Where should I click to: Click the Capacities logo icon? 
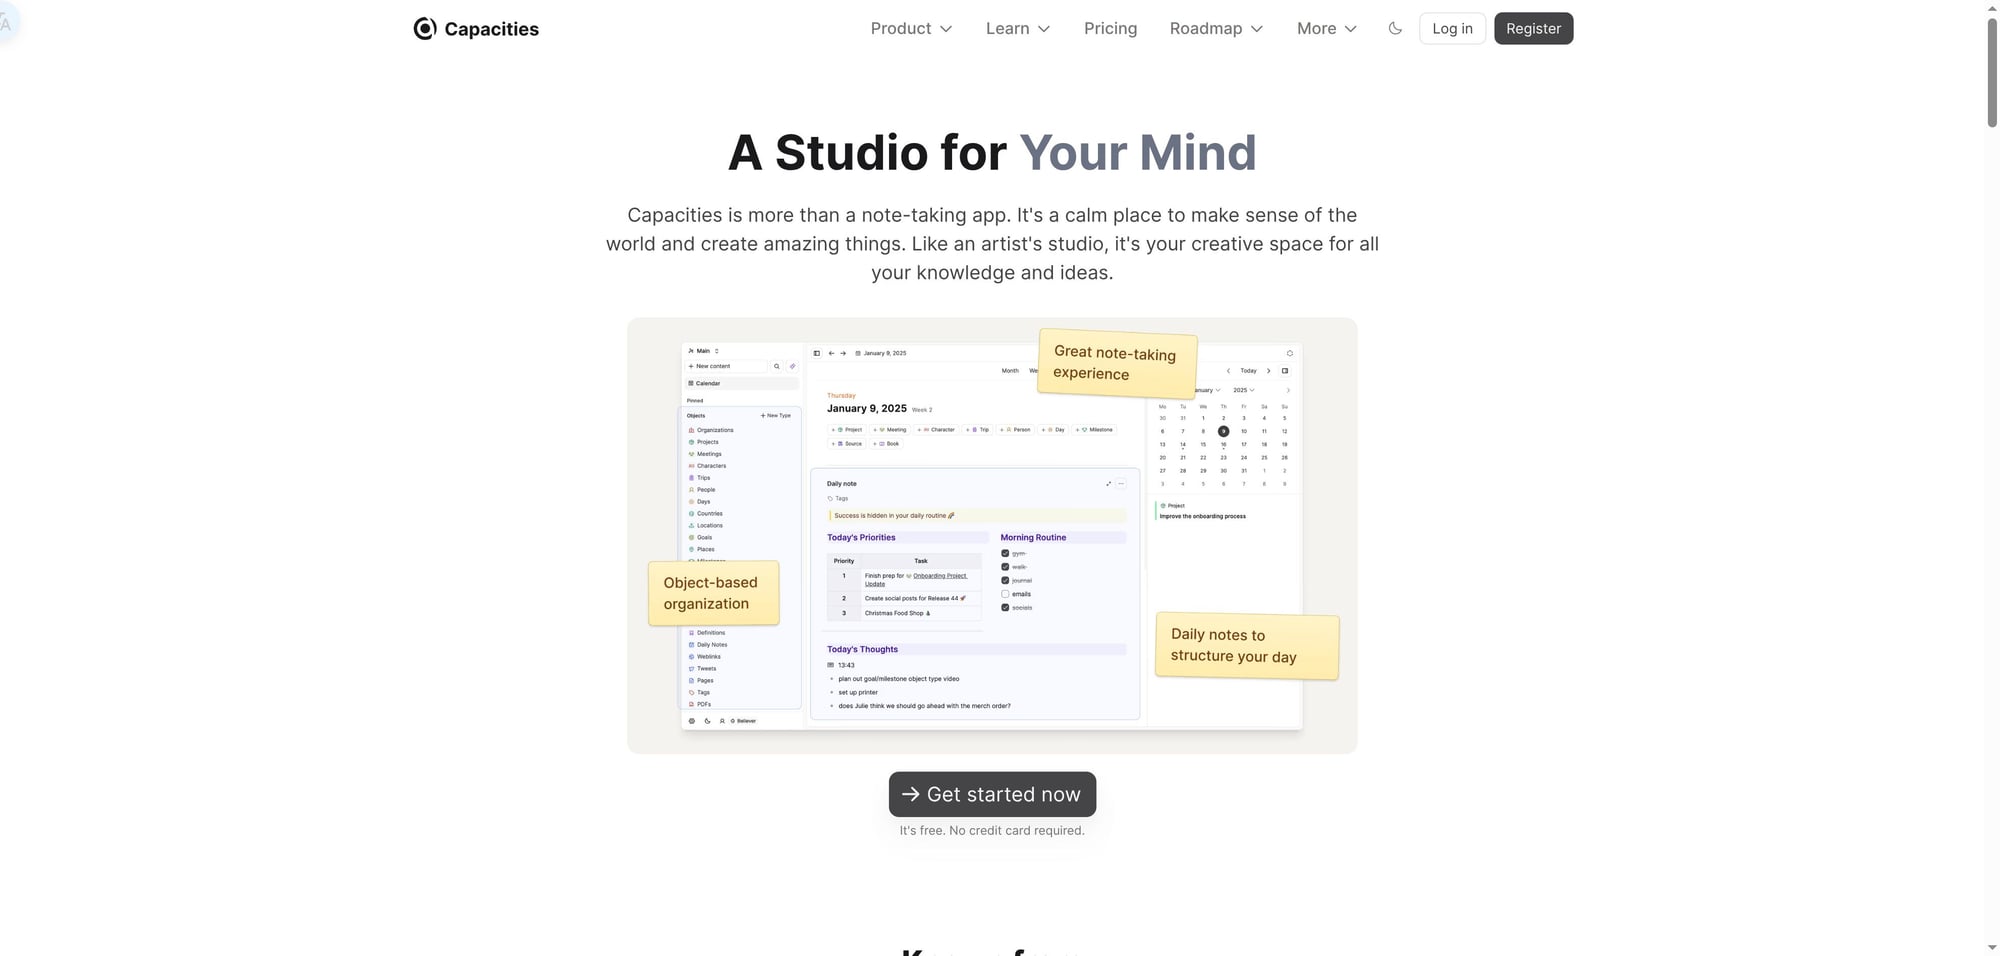point(425,29)
